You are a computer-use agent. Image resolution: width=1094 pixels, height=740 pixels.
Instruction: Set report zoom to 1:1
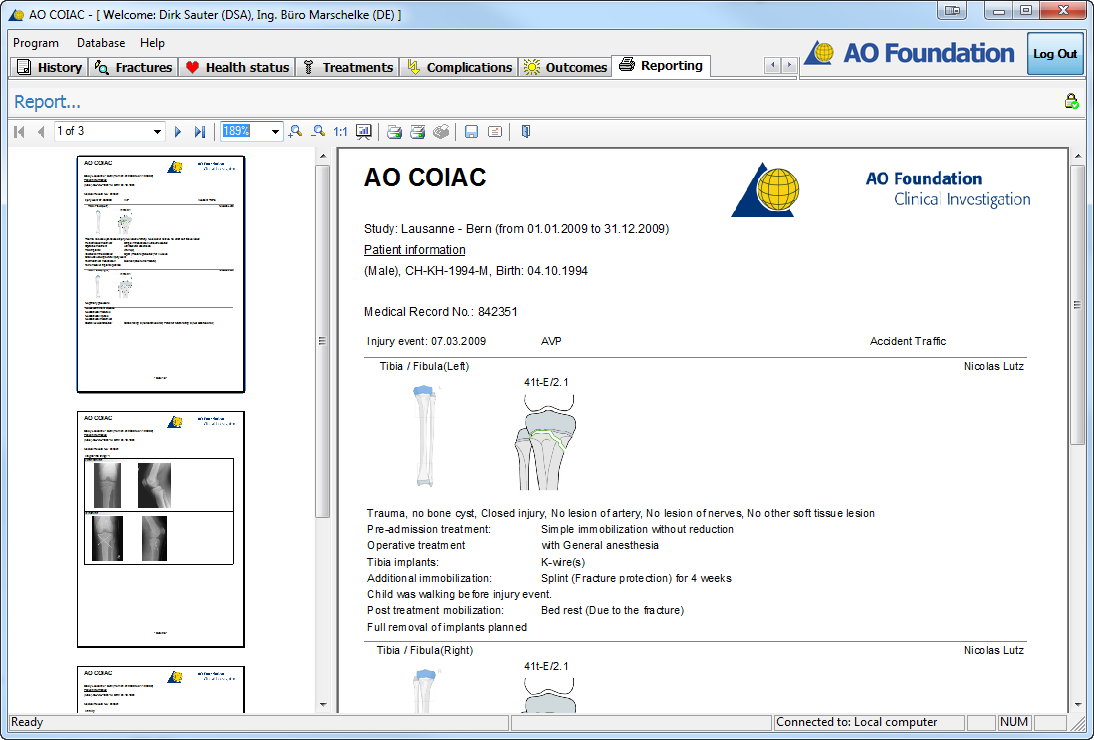(340, 131)
